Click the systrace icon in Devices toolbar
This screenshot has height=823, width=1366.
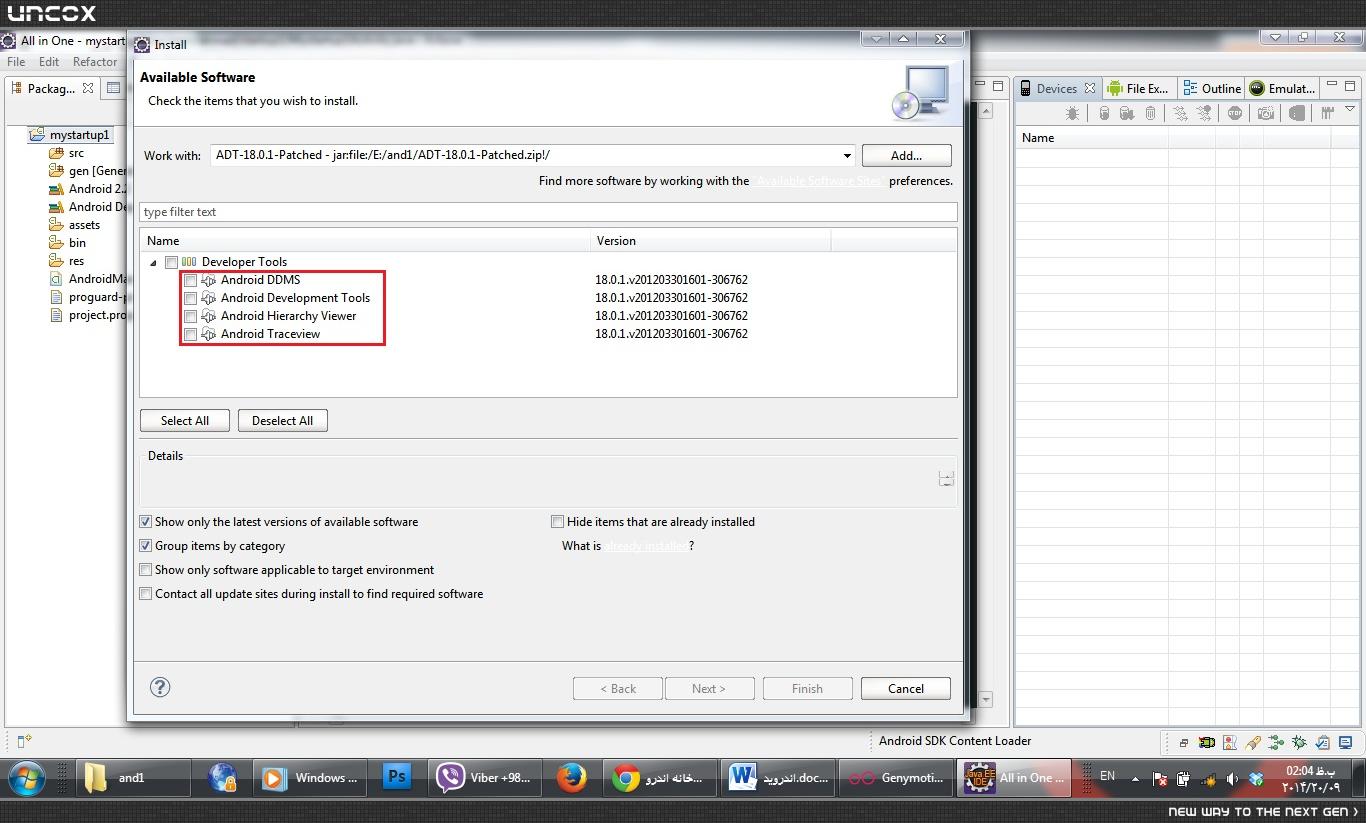click(1328, 114)
